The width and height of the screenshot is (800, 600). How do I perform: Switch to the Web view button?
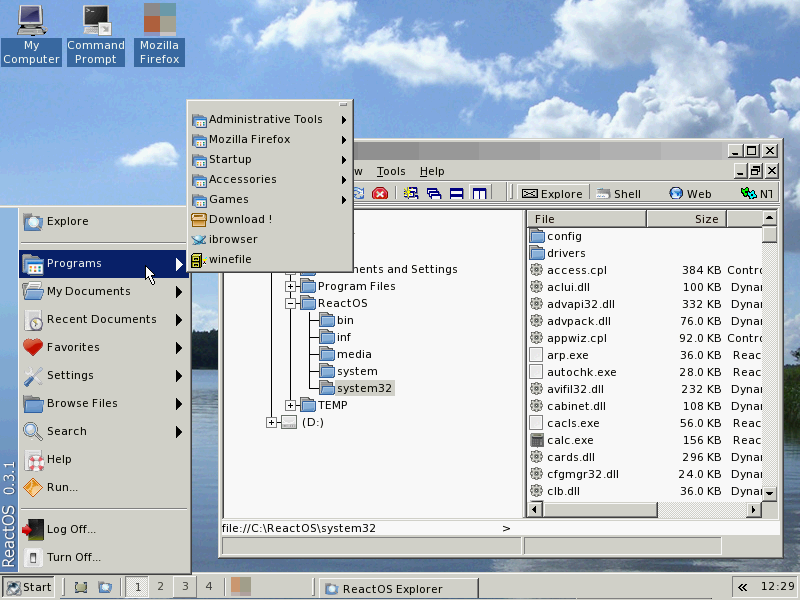pos(691,194)
